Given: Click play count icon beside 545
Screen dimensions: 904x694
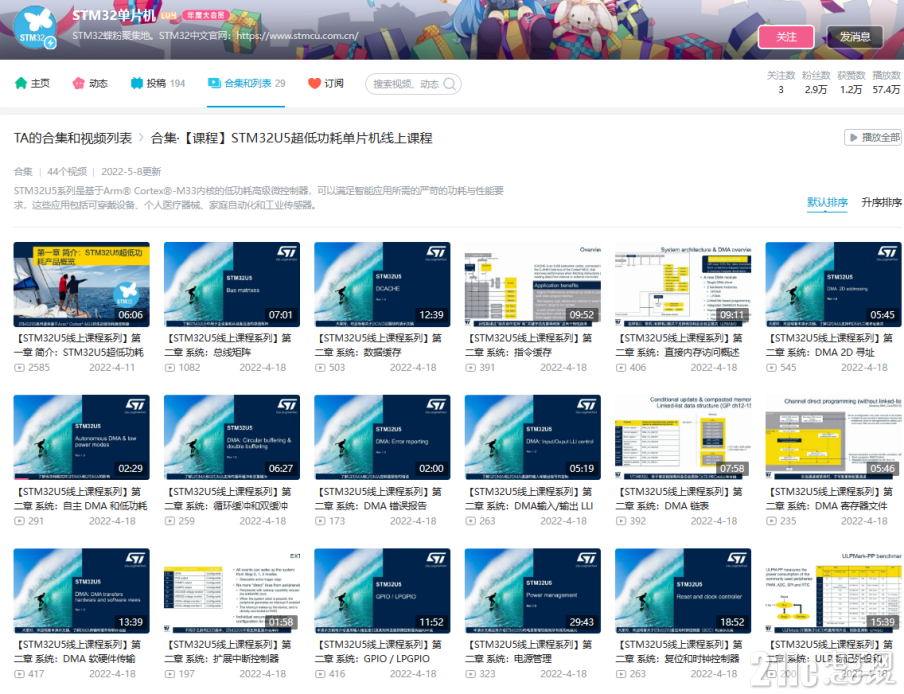Looking at the screenshot, I should 771,368.
